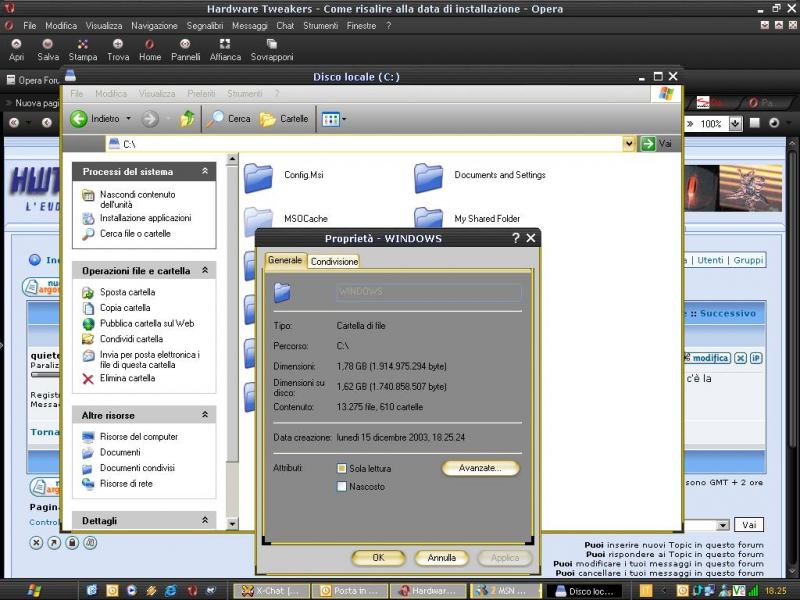Select the Documents and Settings folder icon
This screenshot has height=600, width=800.
(x=429, y=178)
